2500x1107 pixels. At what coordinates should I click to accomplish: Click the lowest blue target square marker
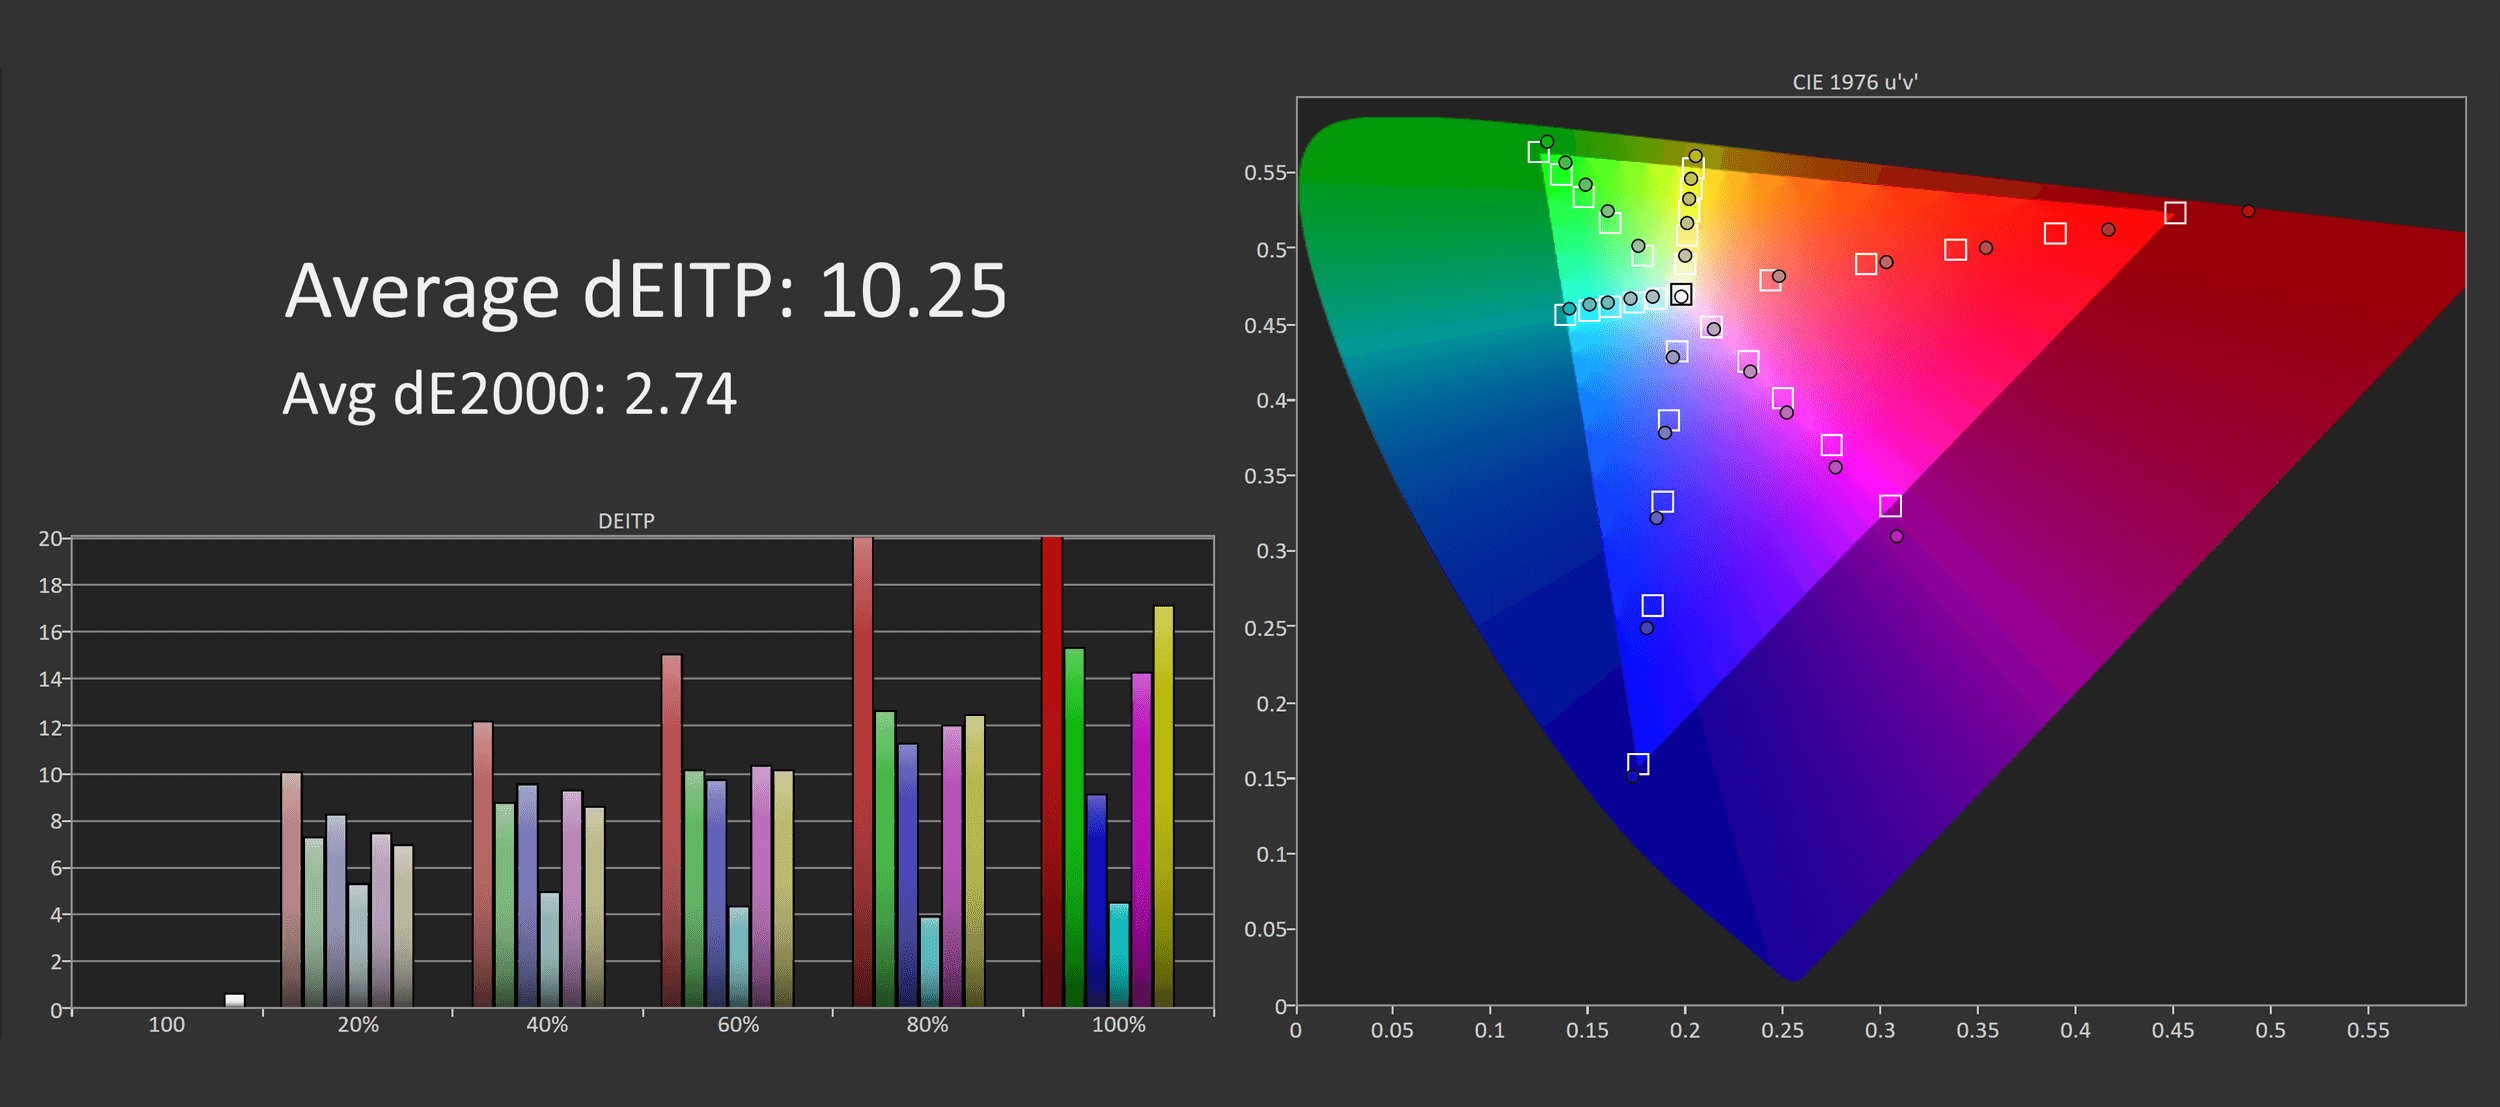(1638, 764)
